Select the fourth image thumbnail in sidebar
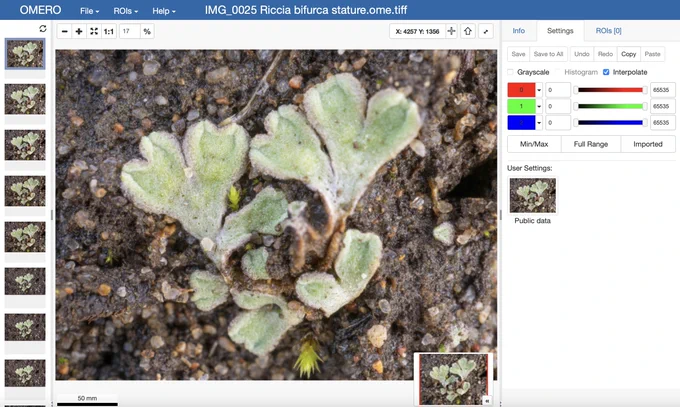Viewport: 680px width, 407px height. (25, 191)
